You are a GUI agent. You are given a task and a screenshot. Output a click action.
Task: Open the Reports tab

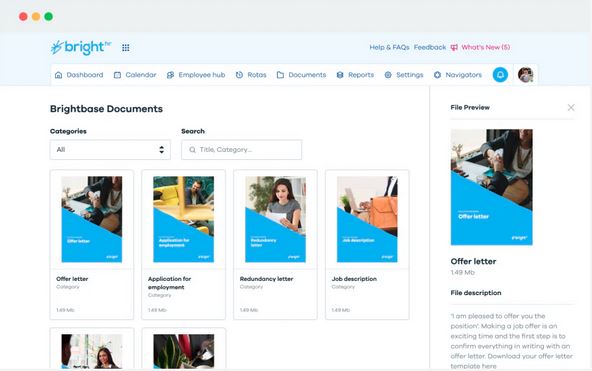(355, 75)
